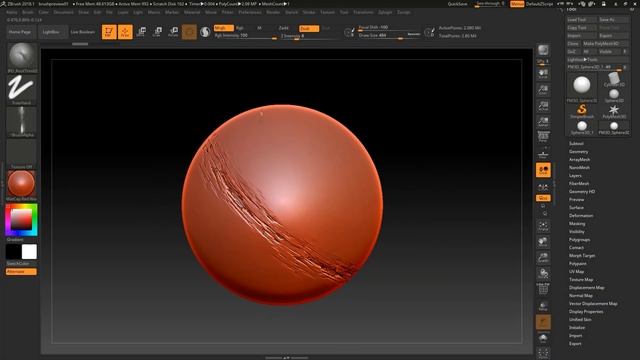Toggle Transp transparency
The image size is (640, 360).
[543, 306]
